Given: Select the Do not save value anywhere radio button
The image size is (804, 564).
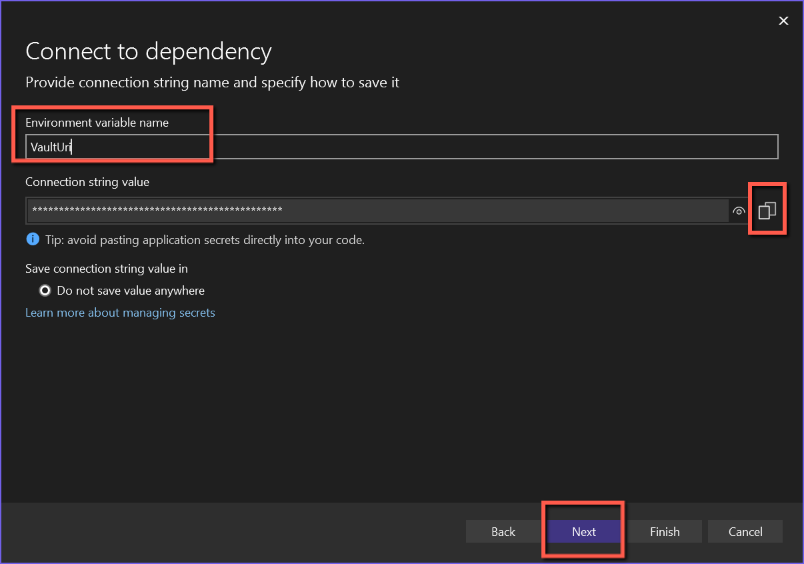Looking at the screenshot, I should click(x=44, y=291).
